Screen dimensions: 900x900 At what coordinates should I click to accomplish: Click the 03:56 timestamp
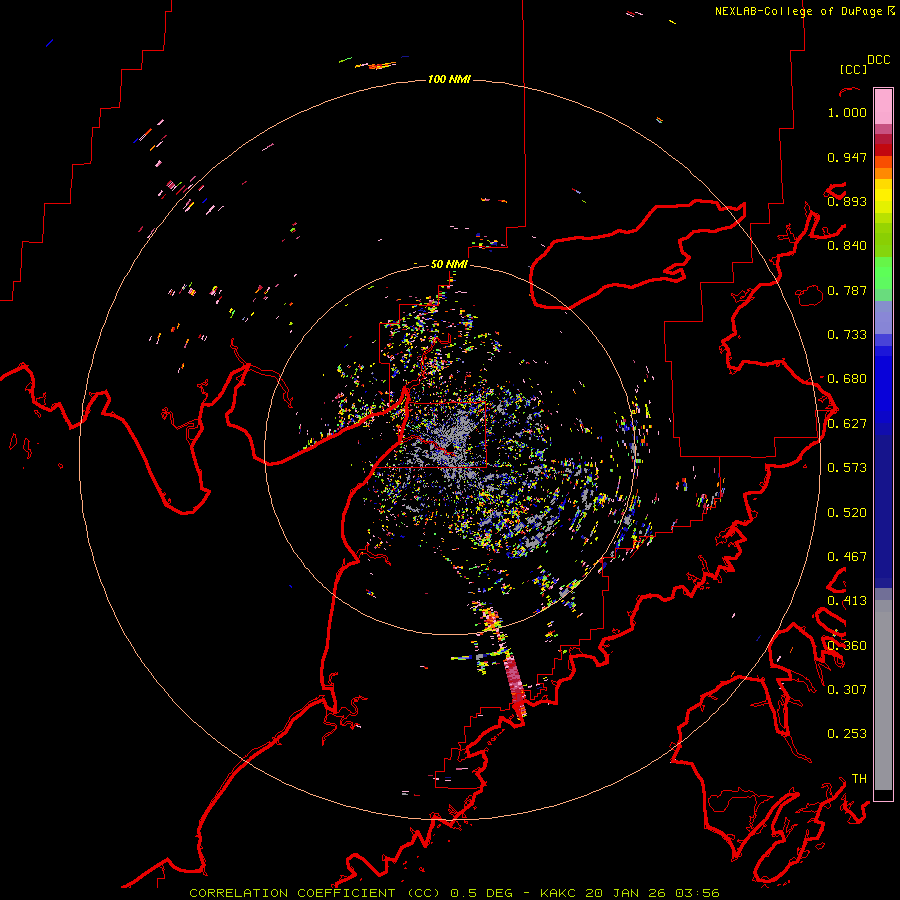pyautogui.click(x=697, y=893)
